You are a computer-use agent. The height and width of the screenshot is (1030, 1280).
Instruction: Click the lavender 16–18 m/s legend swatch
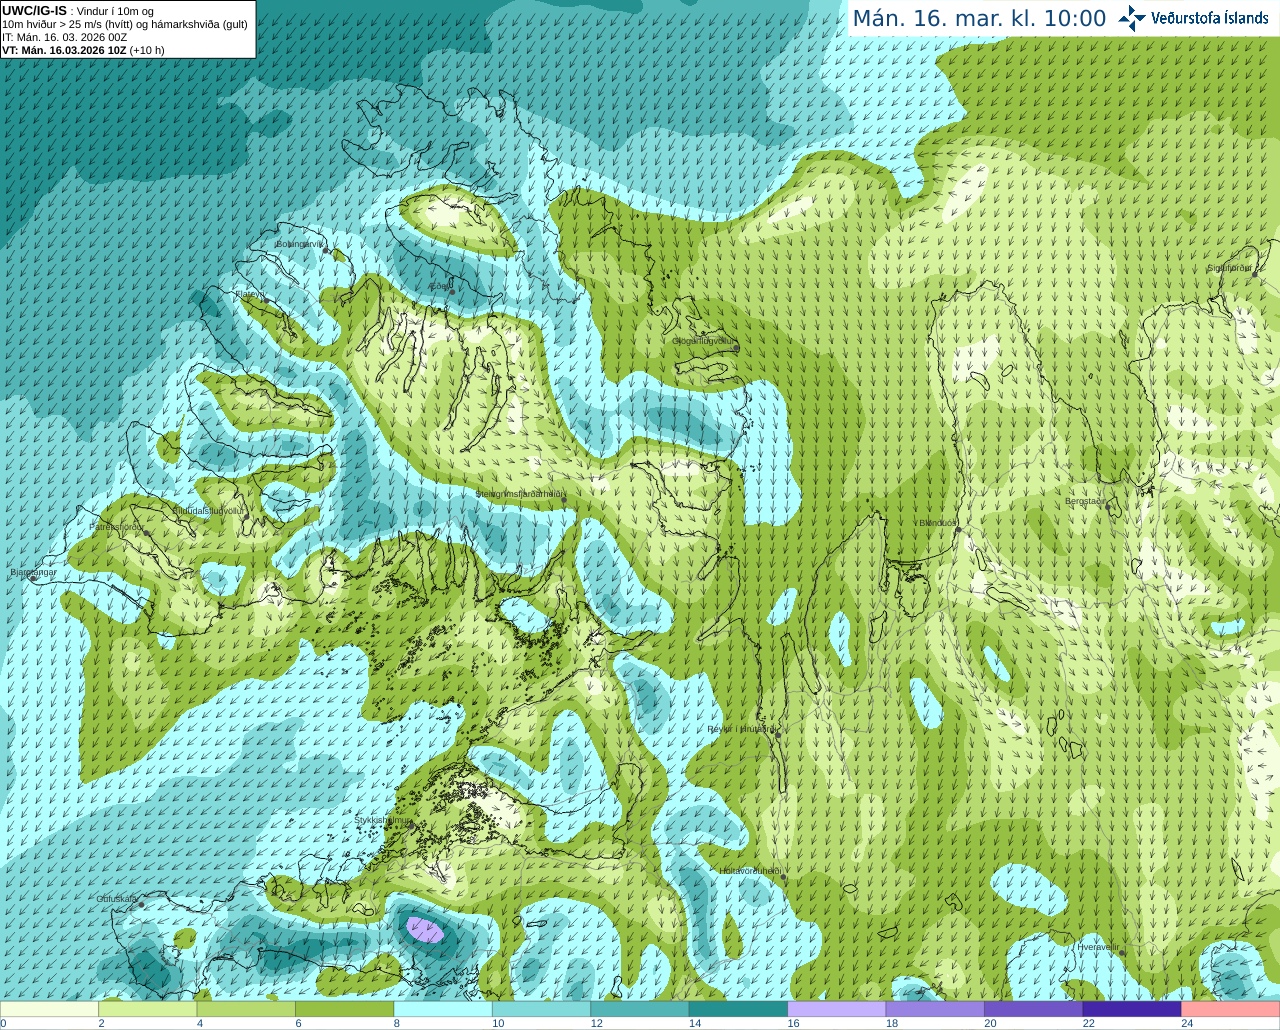coord(837,1009)
